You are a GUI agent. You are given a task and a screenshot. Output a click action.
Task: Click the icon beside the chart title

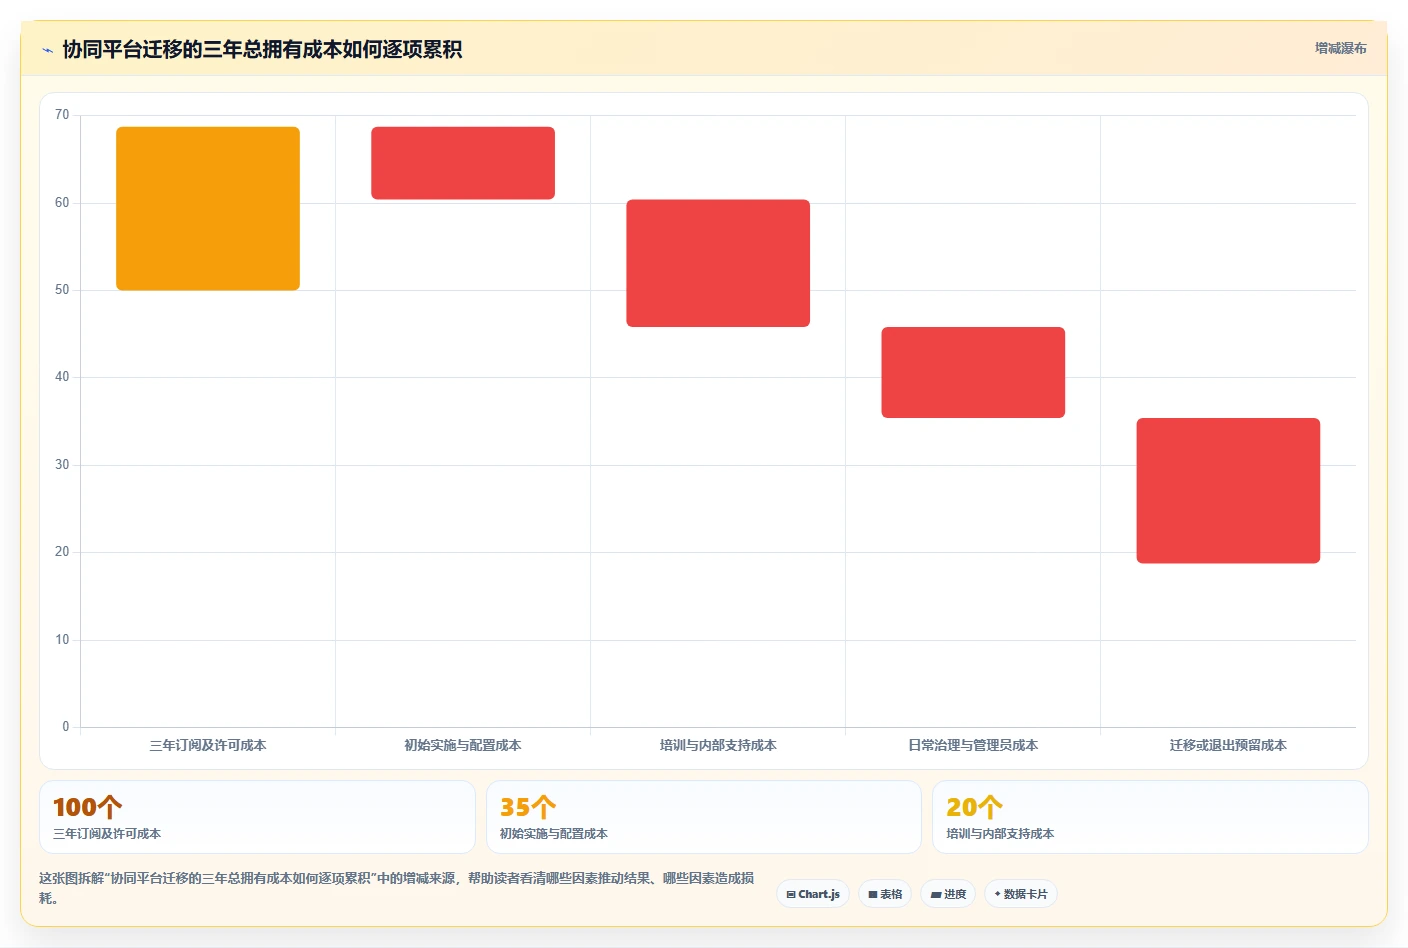click(47, 50)
